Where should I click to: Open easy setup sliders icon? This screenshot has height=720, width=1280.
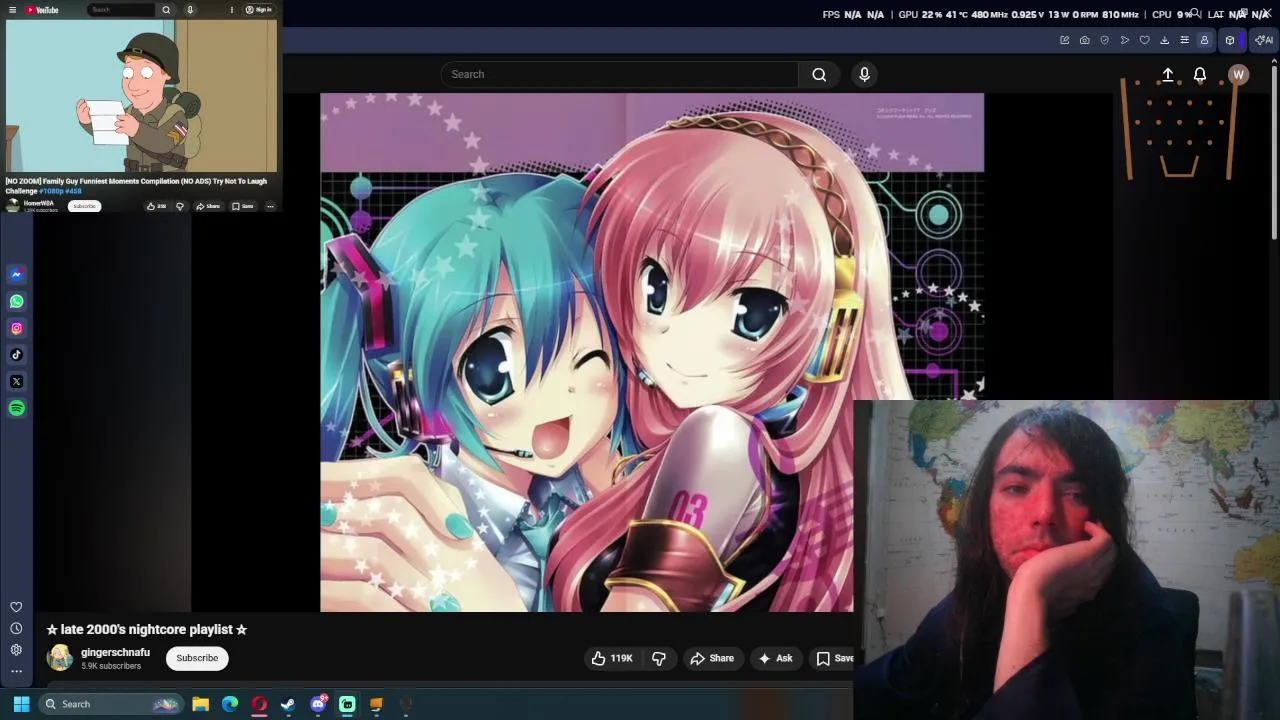1184,40
